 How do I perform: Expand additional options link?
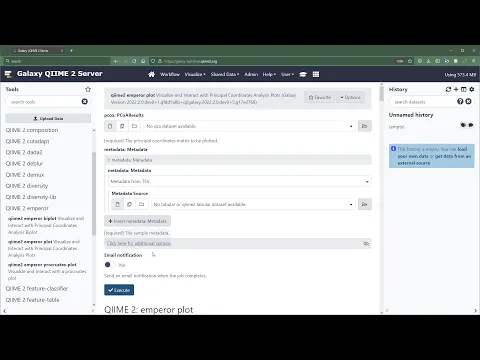[x=139, y=243]
